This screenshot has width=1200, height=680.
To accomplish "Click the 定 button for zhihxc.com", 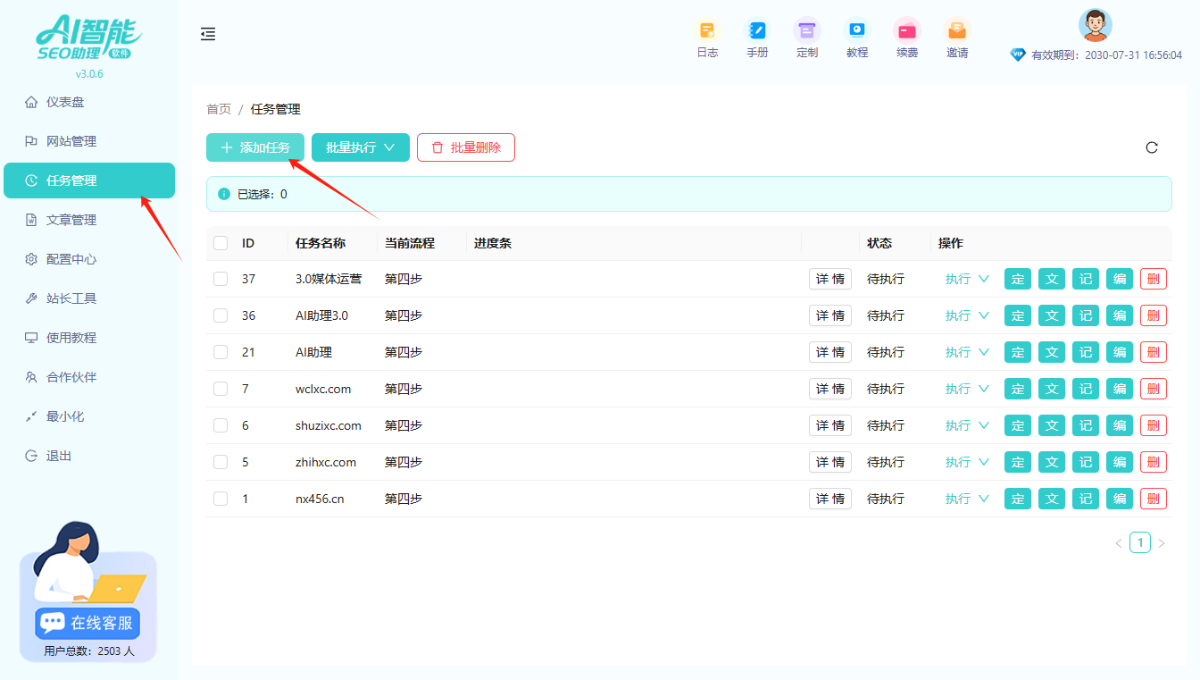I will pyautogui.click(x=1017, y=462).
